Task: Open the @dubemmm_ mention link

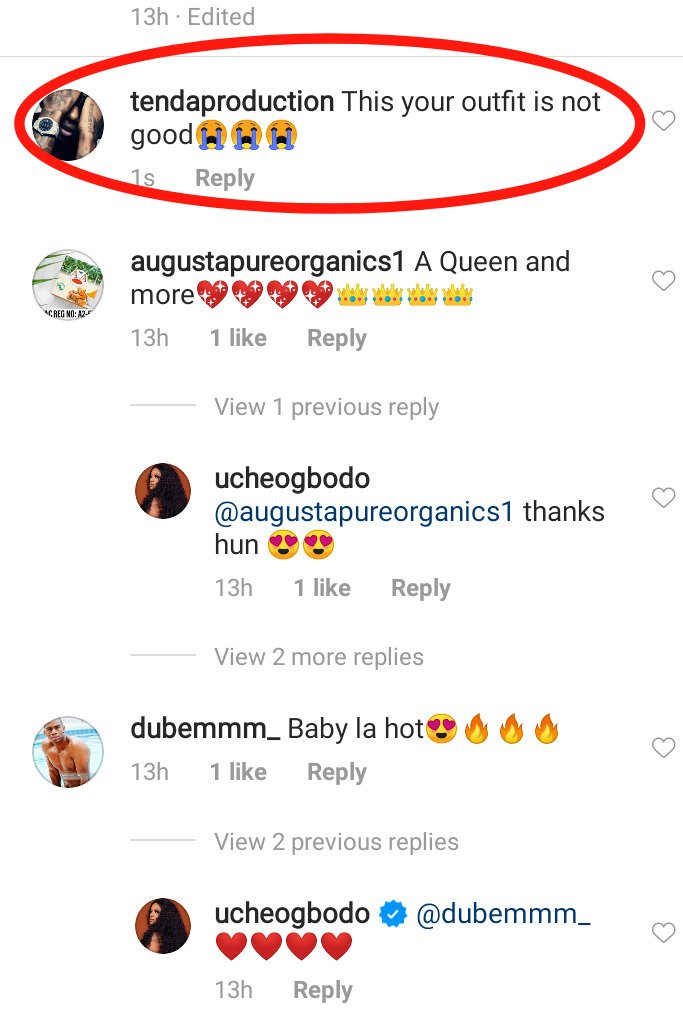Action: tap(503, 914)
